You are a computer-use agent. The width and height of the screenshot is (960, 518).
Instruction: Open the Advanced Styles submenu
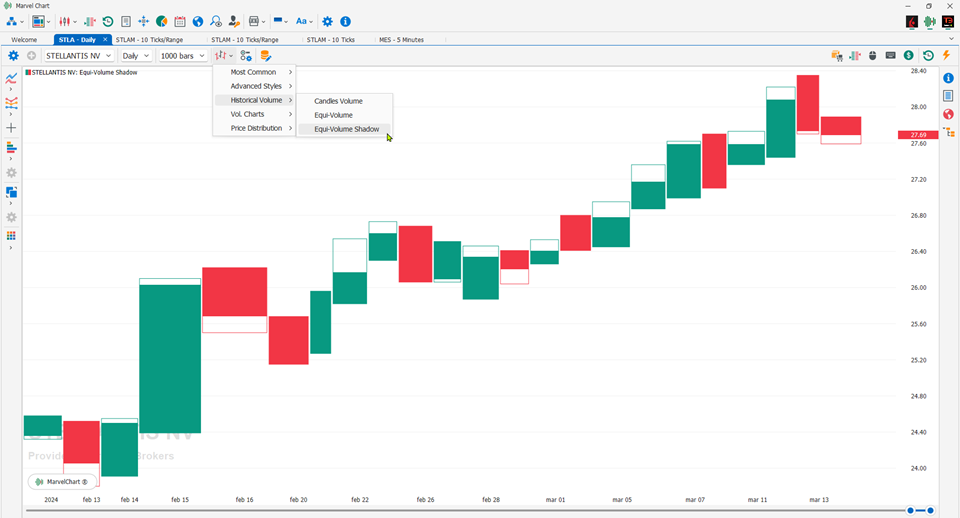(x=254, y=86)
